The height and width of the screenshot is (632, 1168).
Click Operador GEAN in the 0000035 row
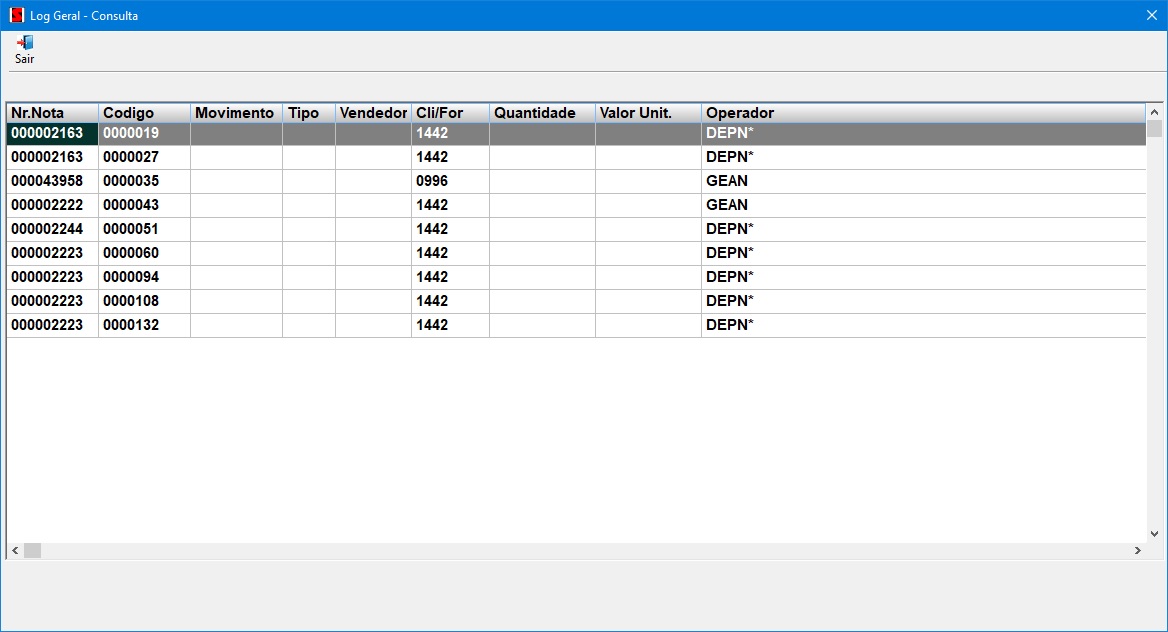[x=924, y=181]
